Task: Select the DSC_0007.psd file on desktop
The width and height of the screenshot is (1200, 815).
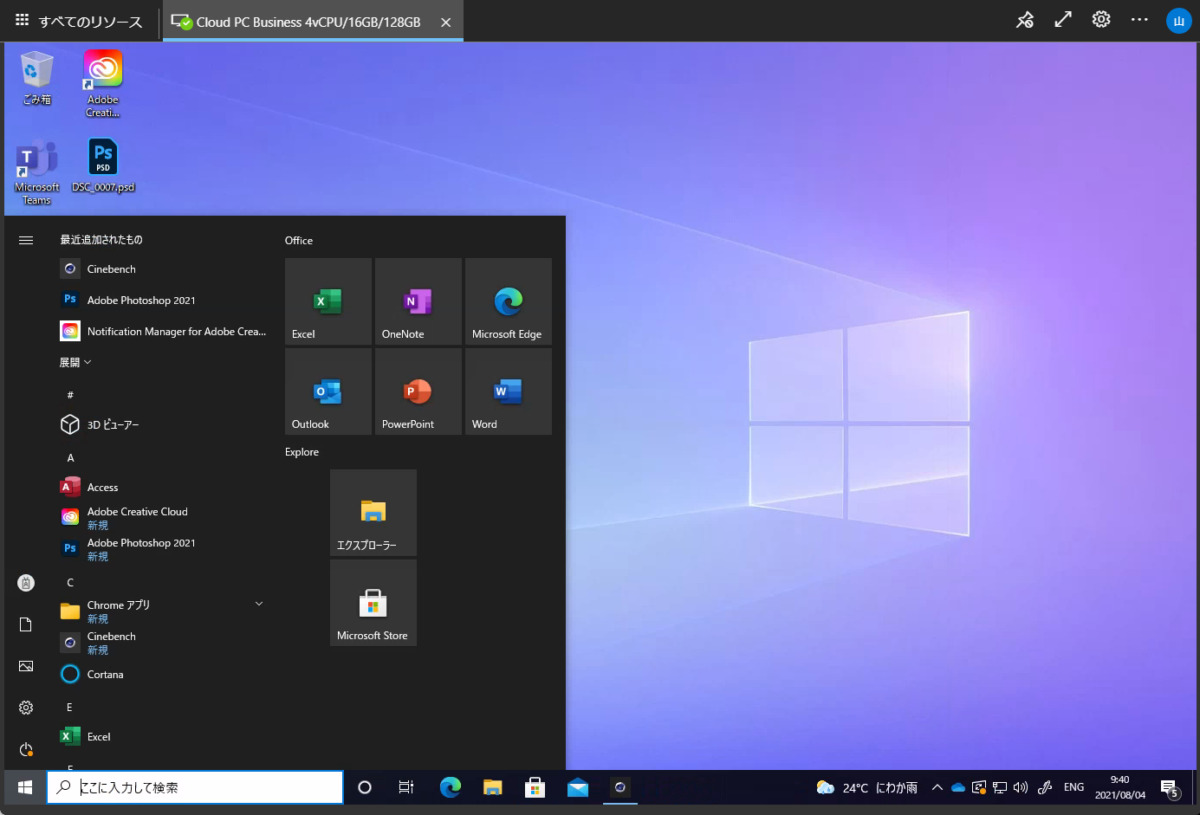Action: [x=103, y=166]
